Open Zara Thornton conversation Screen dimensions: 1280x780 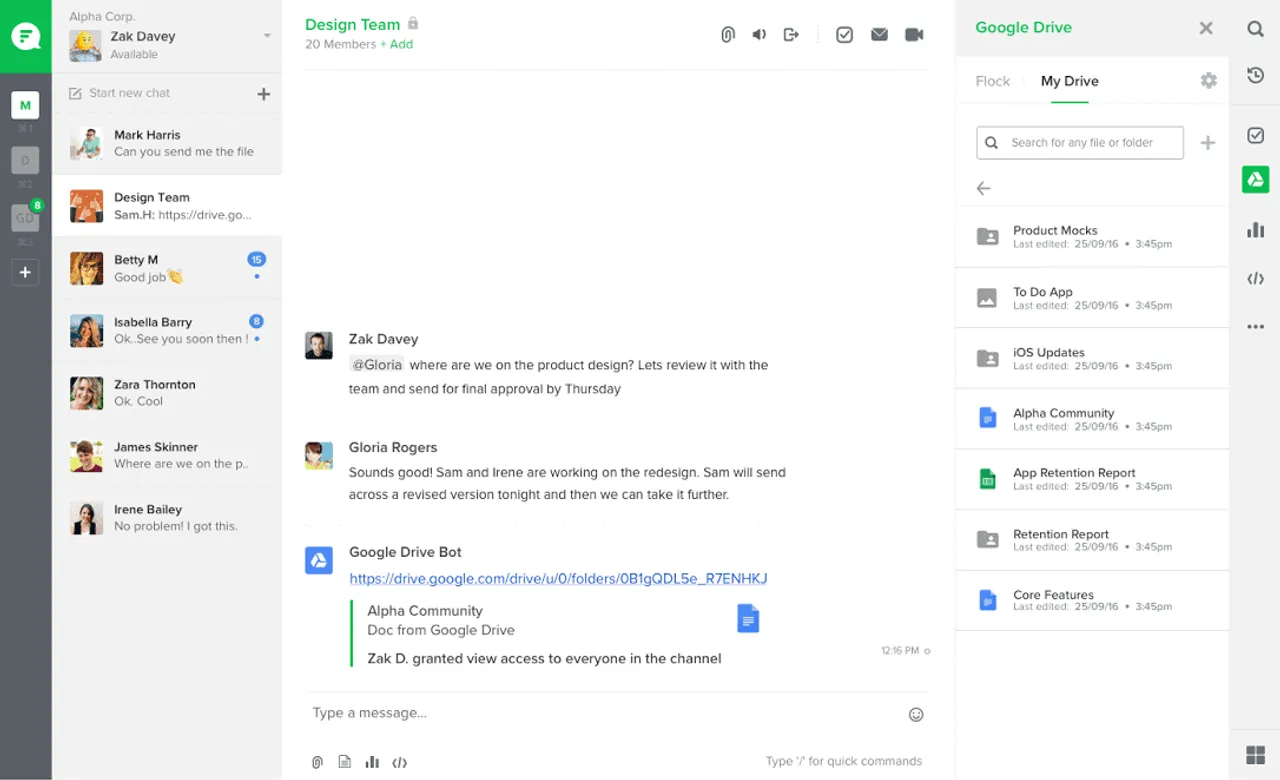167,393
